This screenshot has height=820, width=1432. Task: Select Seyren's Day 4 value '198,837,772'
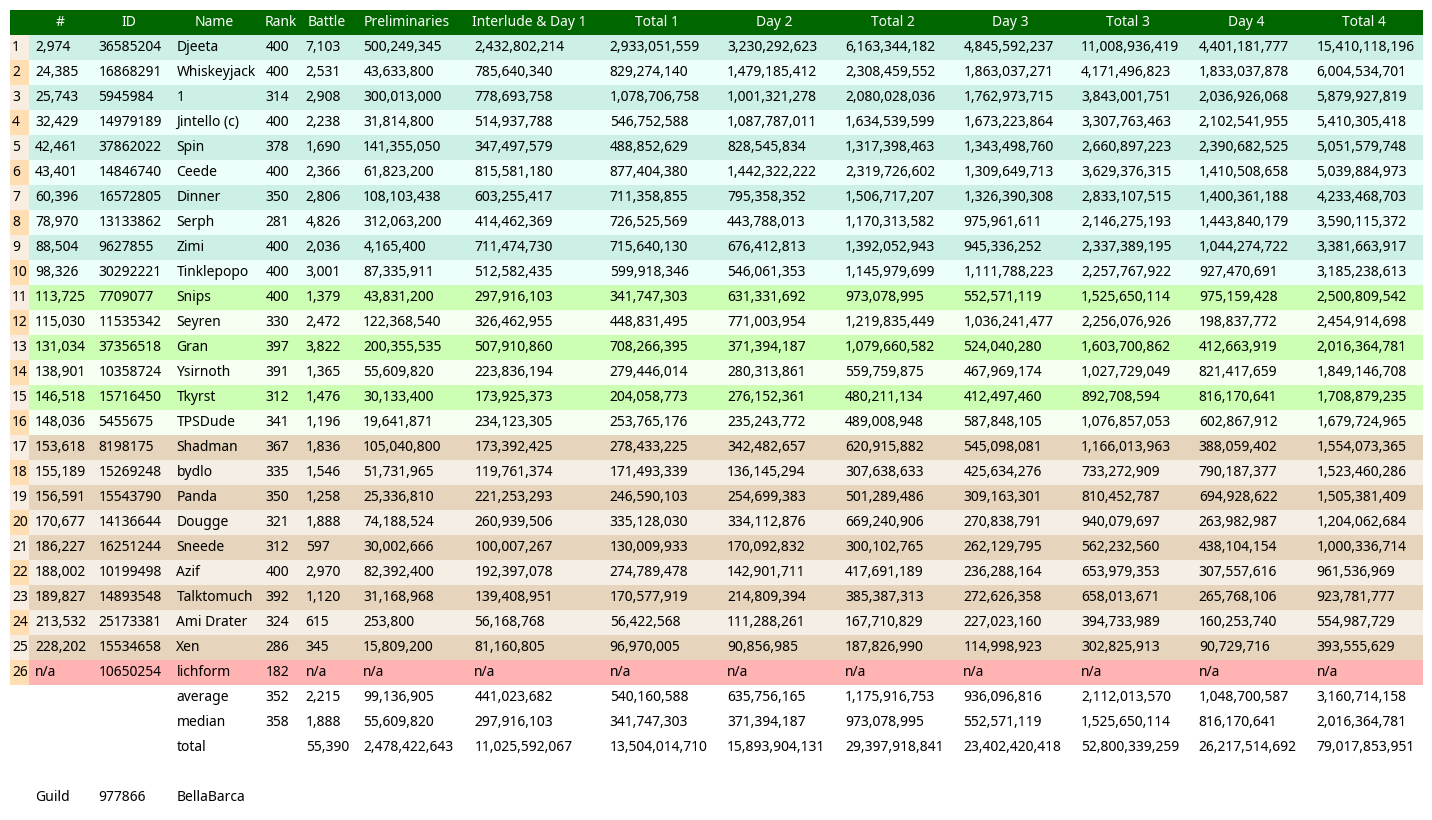click(1238, 321)
